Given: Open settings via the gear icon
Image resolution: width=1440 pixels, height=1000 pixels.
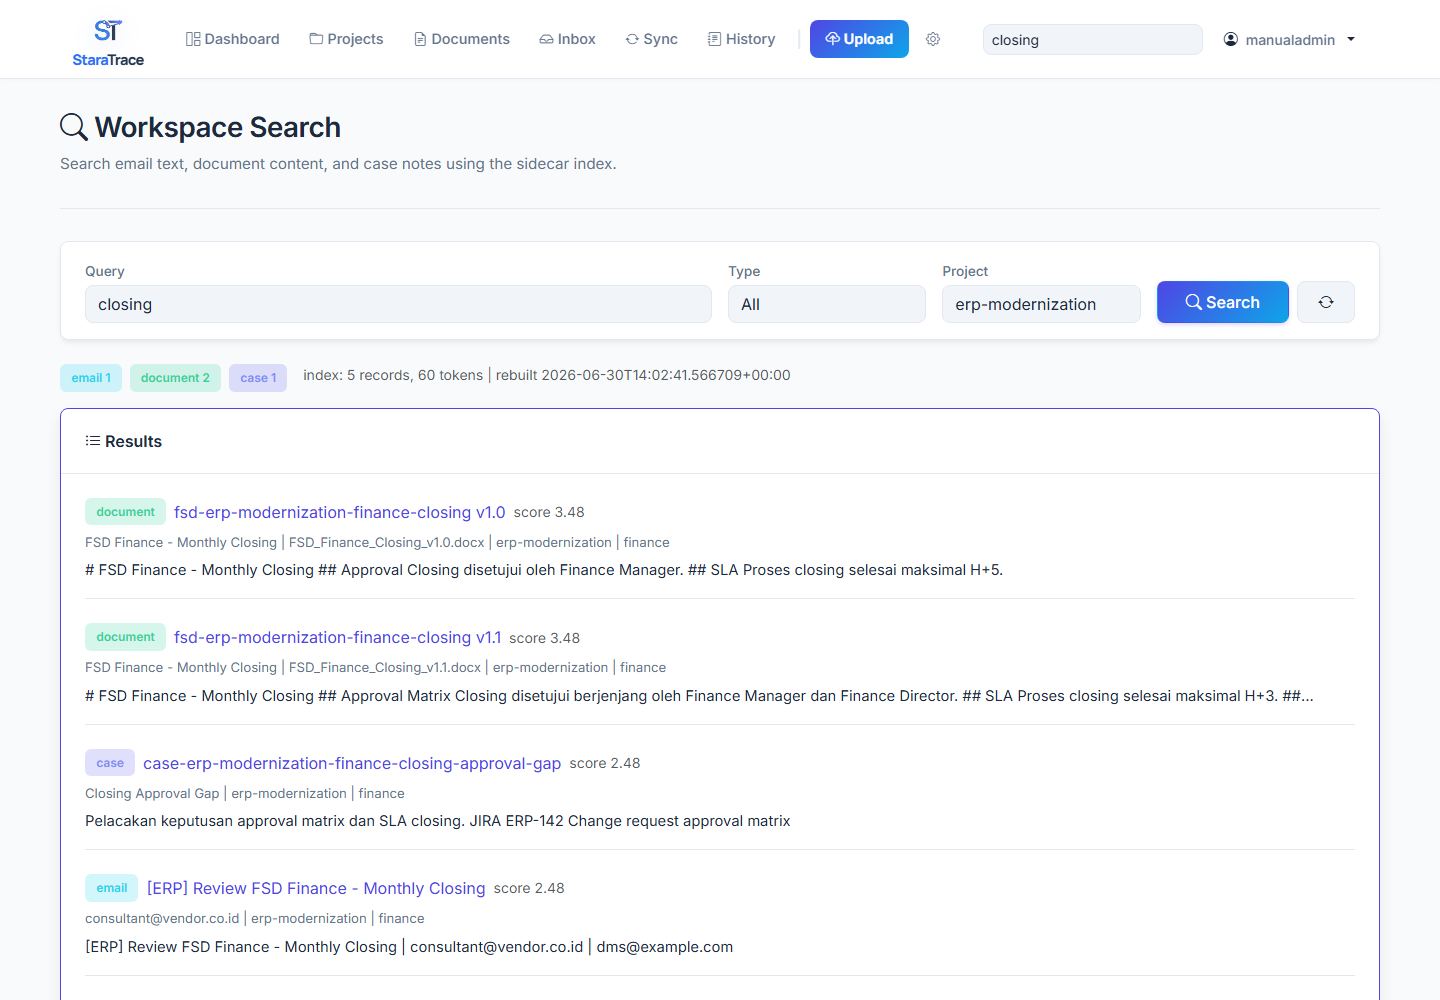Looking at the screenshot, I should click(933, 39).
